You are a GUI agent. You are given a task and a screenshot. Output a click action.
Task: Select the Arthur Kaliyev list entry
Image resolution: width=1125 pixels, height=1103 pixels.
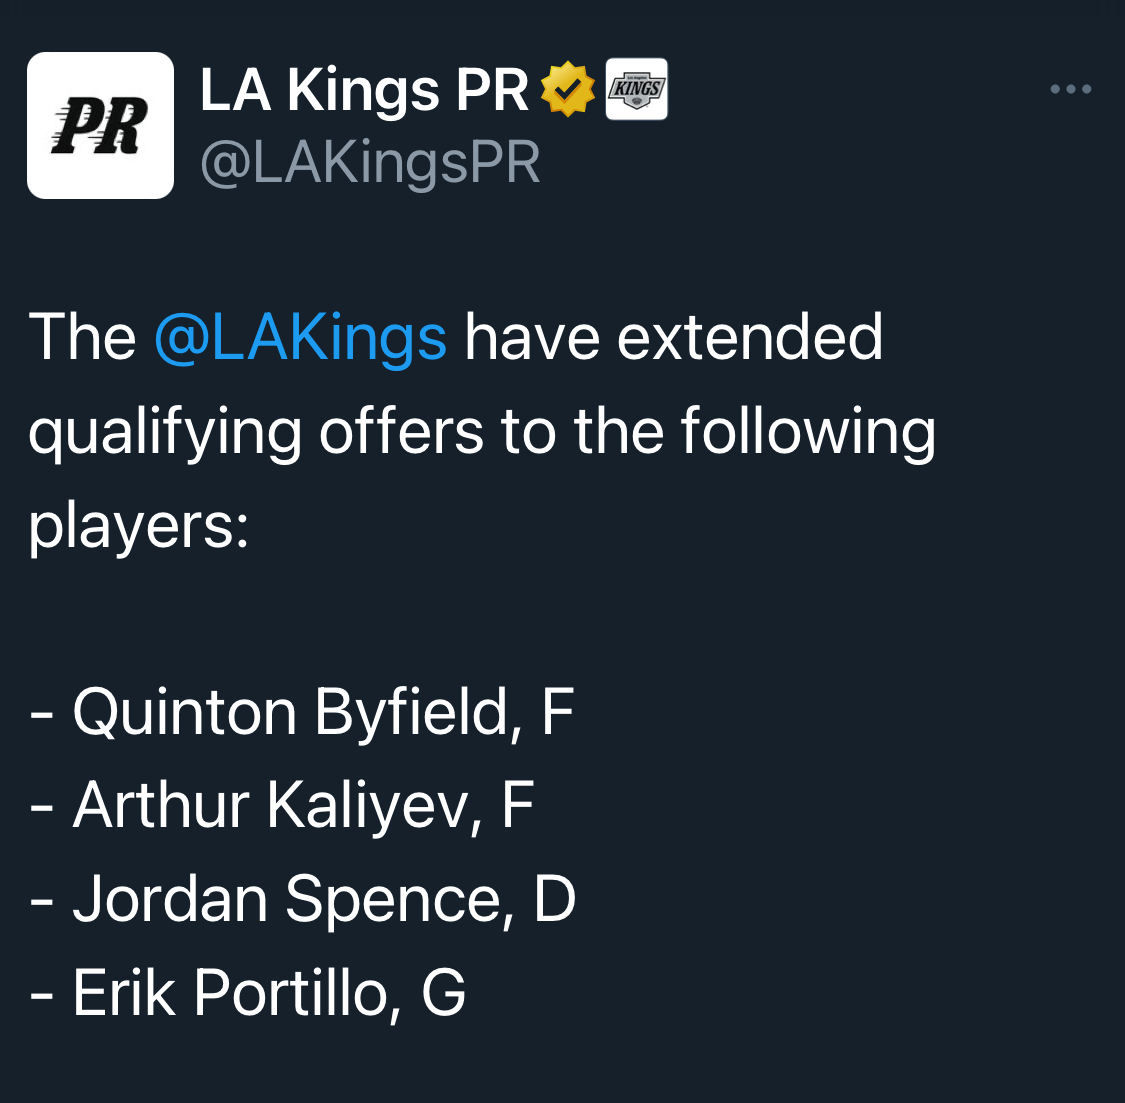pos(282,807)
